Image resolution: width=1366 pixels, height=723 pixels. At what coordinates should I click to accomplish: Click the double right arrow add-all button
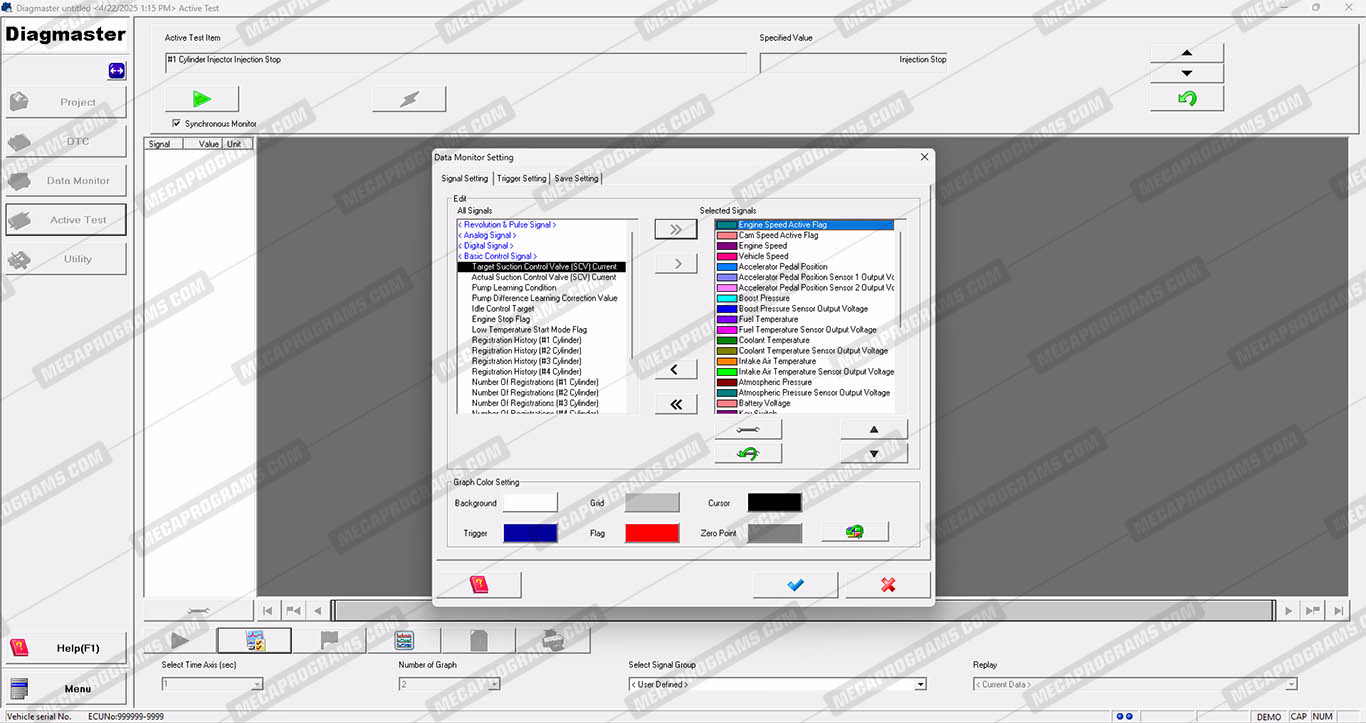pyautogui.click(x=676, y=229)
